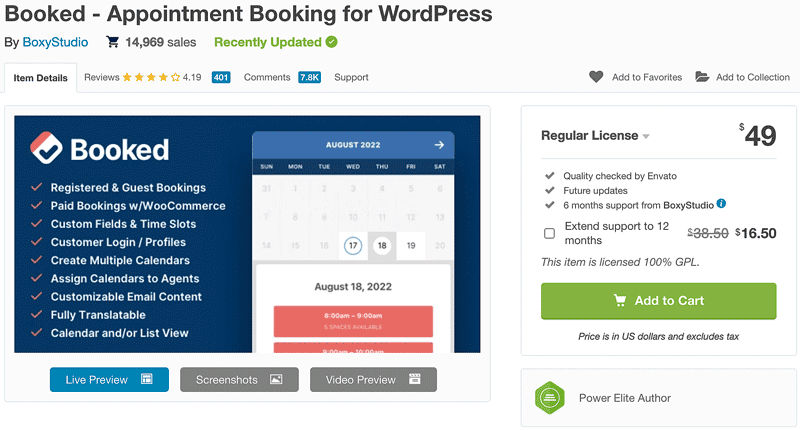Image resolution: width=800 pixels, height=430 pixels.
Task: Click the $49 price text
Action: coord(758,136)
